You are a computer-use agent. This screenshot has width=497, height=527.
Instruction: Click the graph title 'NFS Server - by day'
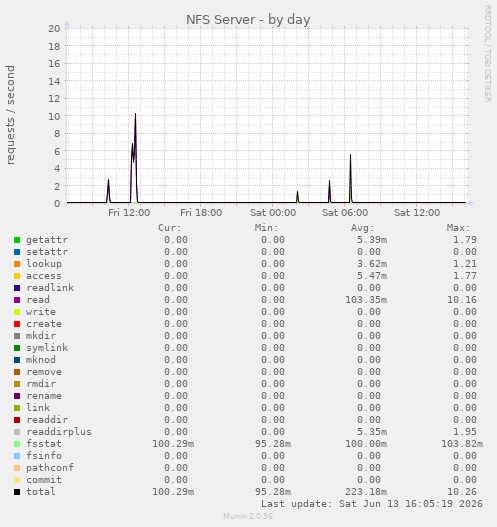pos(248,20)
